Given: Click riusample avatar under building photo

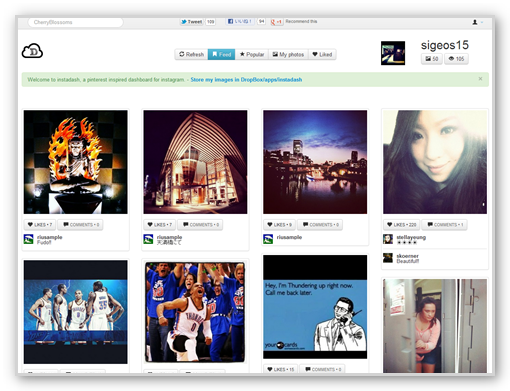Looking at the screenshot, I should point(148,239).
